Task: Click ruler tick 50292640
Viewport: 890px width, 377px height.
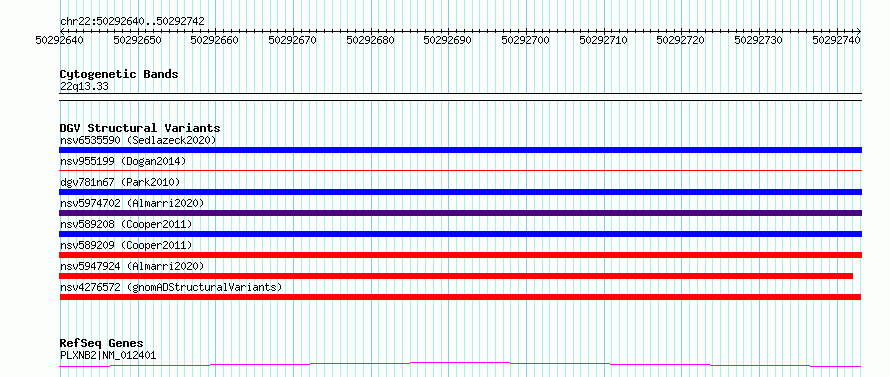Action: click(x=60, y=40)
